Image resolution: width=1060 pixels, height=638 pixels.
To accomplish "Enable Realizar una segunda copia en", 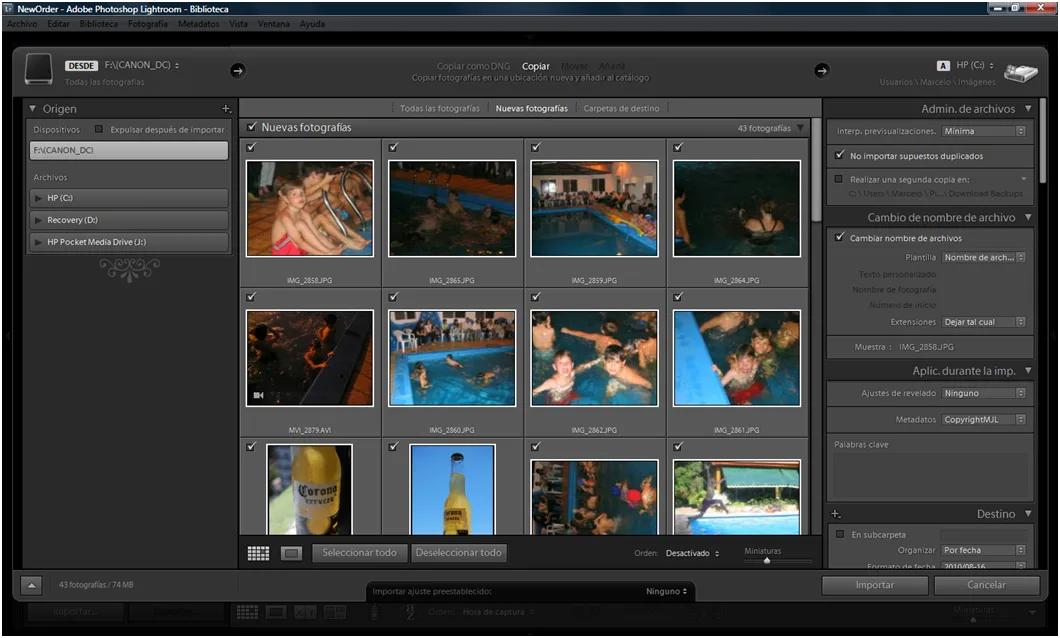I will [x=841, y=178].
